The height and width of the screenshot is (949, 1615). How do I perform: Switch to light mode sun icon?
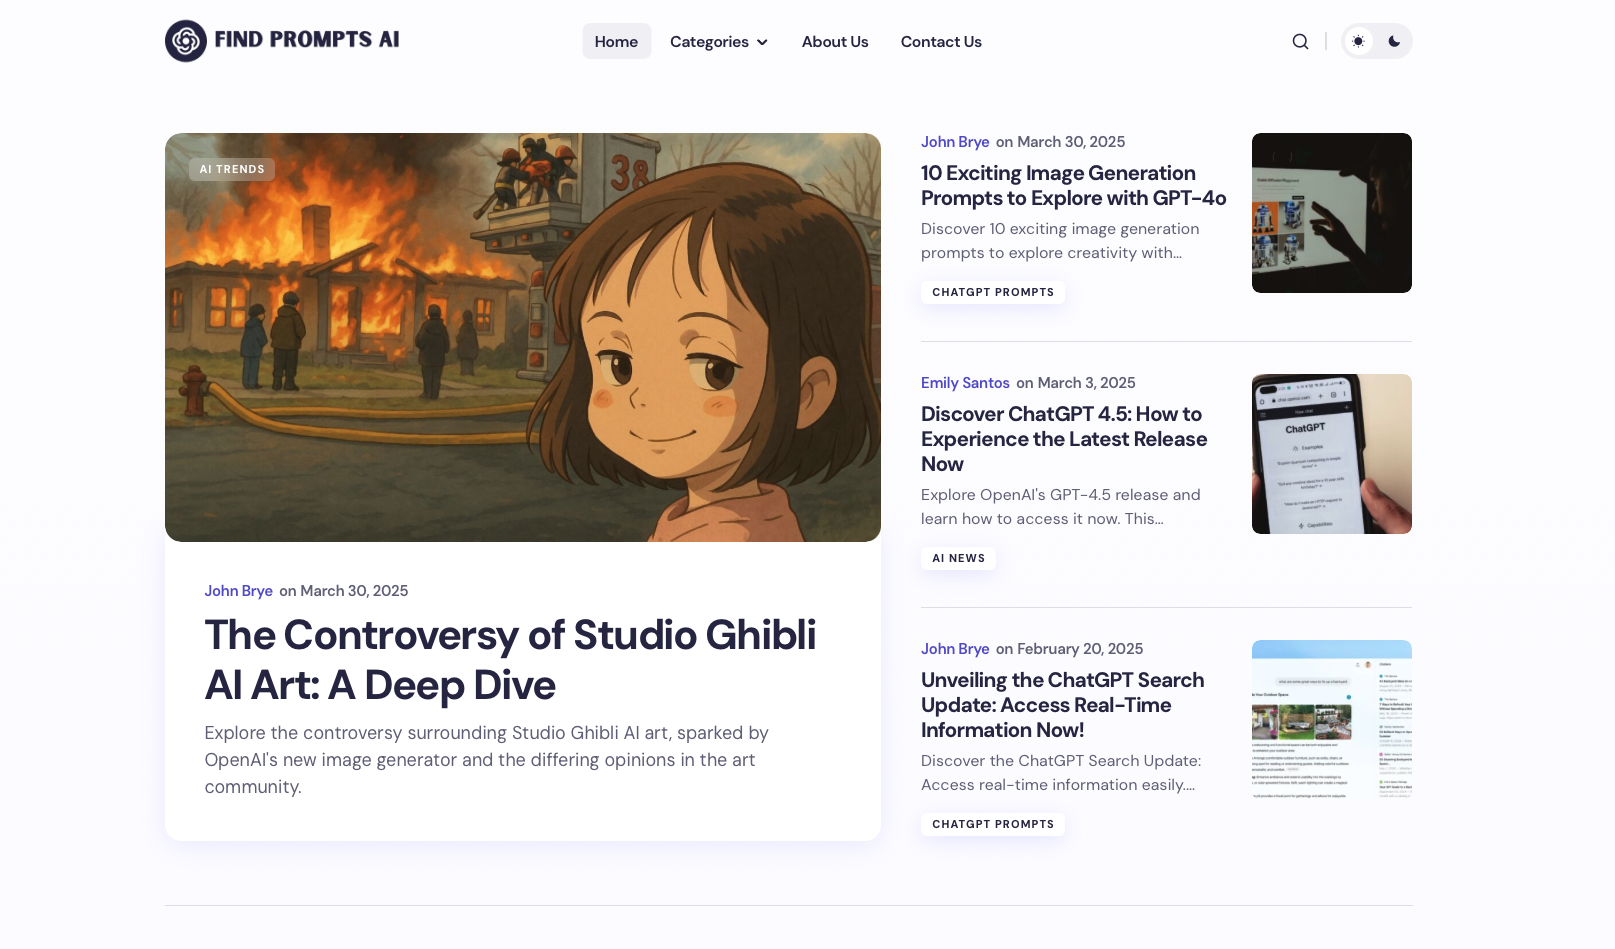[x=1358, y=41]
